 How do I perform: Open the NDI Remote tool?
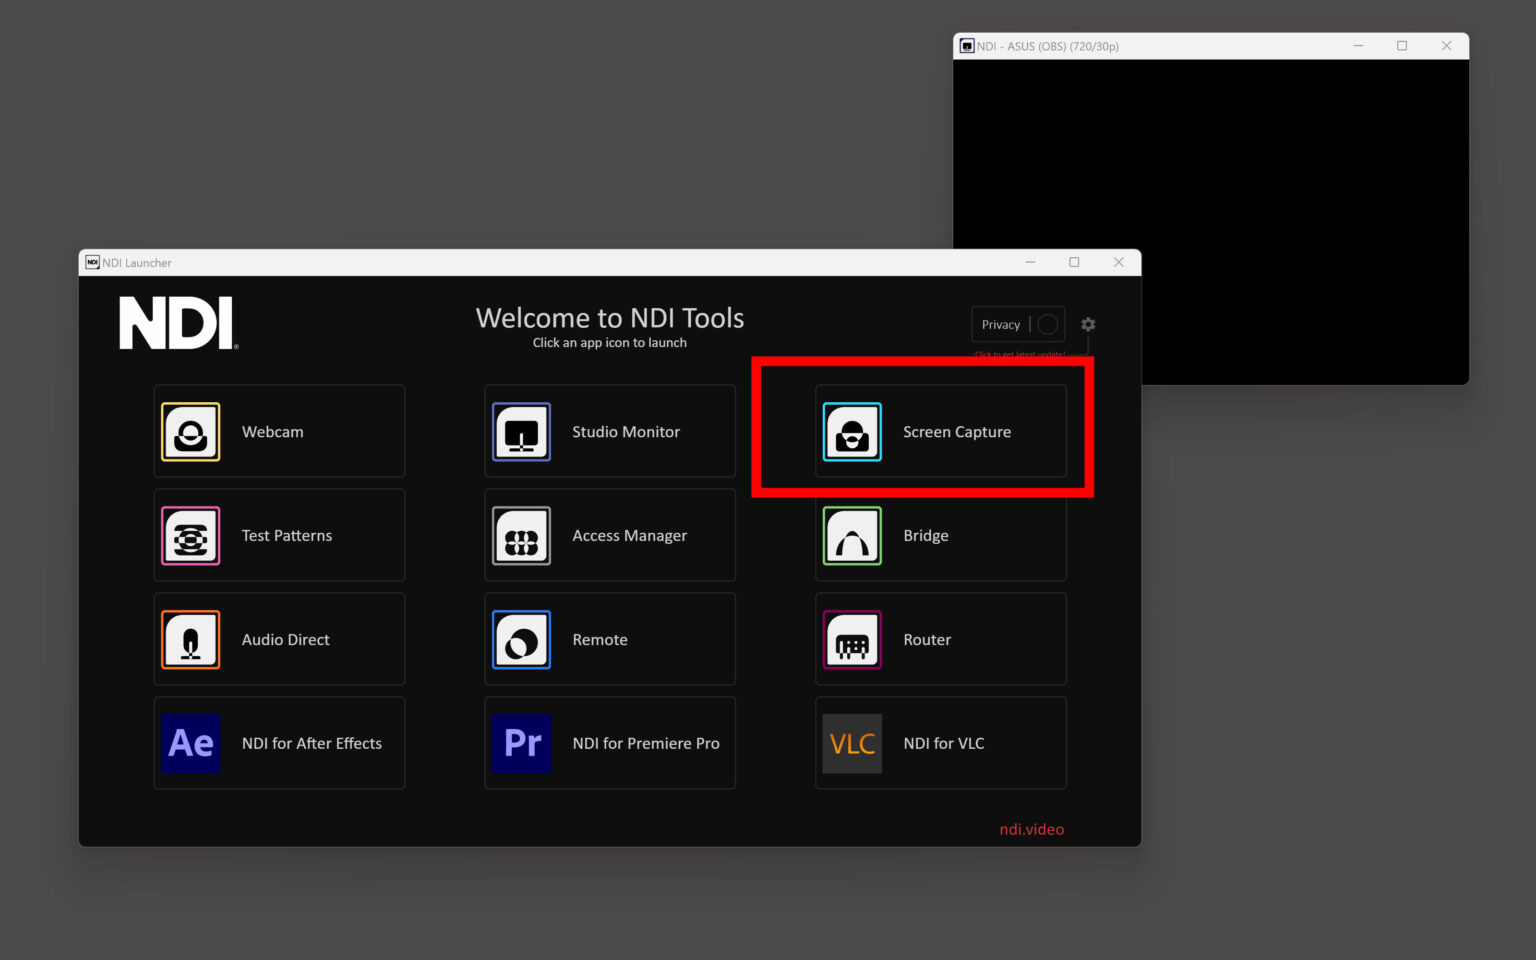(x=609, y=639)
